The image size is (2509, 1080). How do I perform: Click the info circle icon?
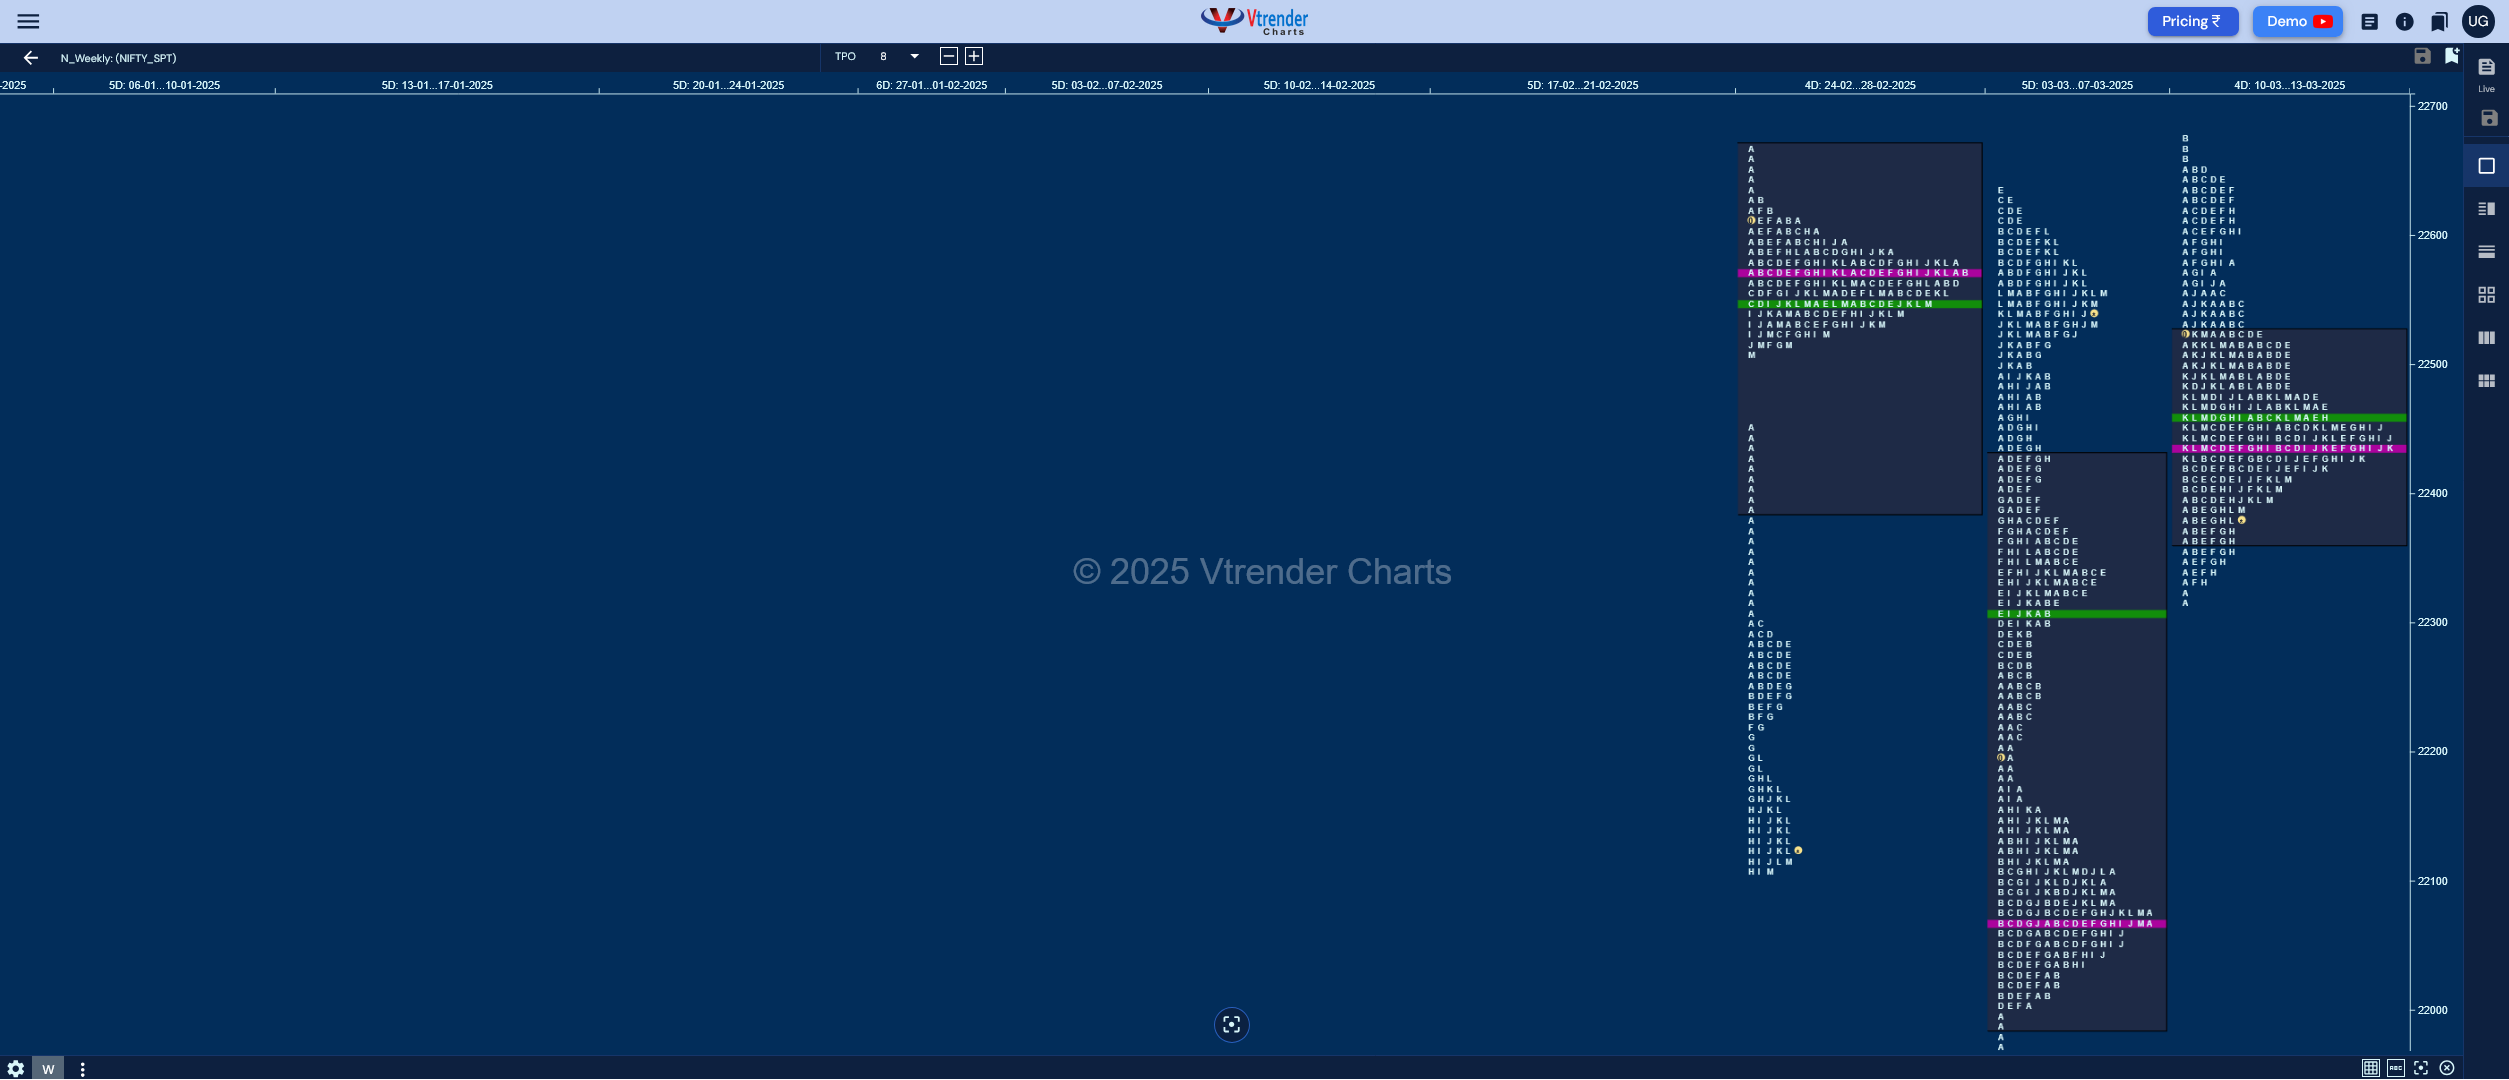coord(2405,21)
